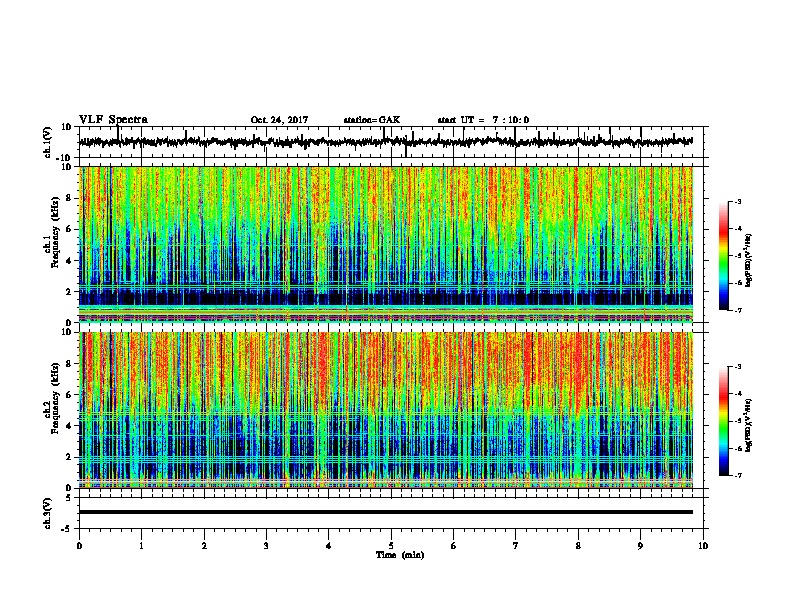Click the 'ch.3(V)' axis label
Screen dimensions: 792x612
[48, 513]
